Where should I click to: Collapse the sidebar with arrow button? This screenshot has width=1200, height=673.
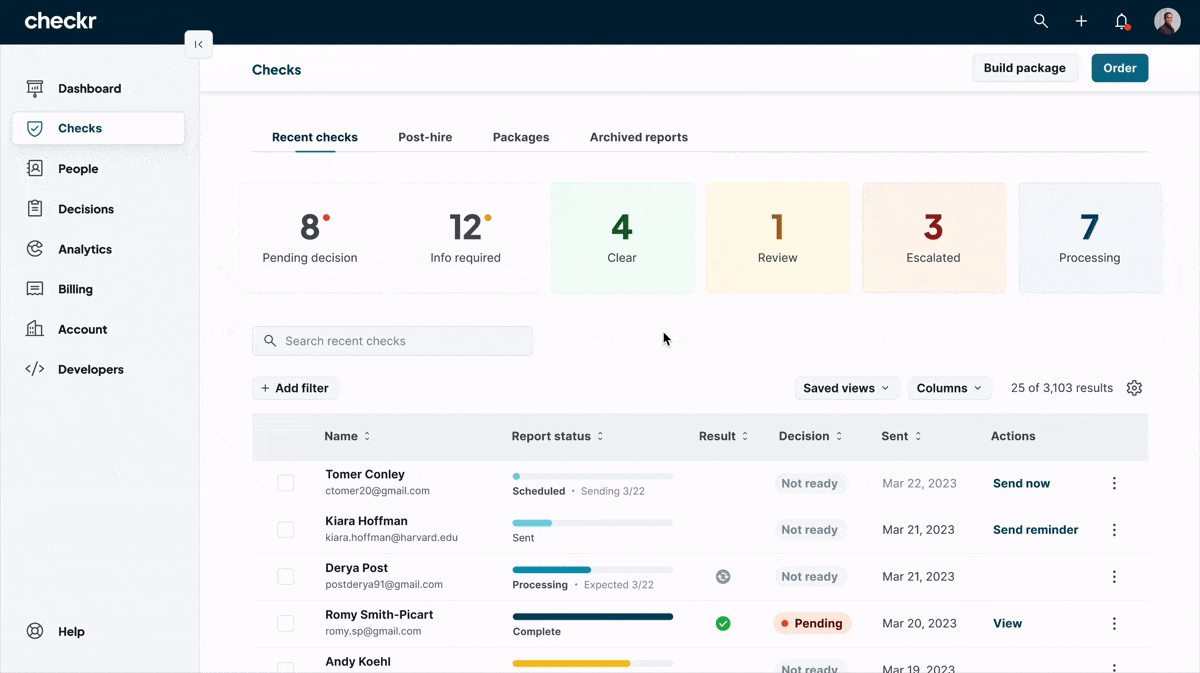pos(198,44)
